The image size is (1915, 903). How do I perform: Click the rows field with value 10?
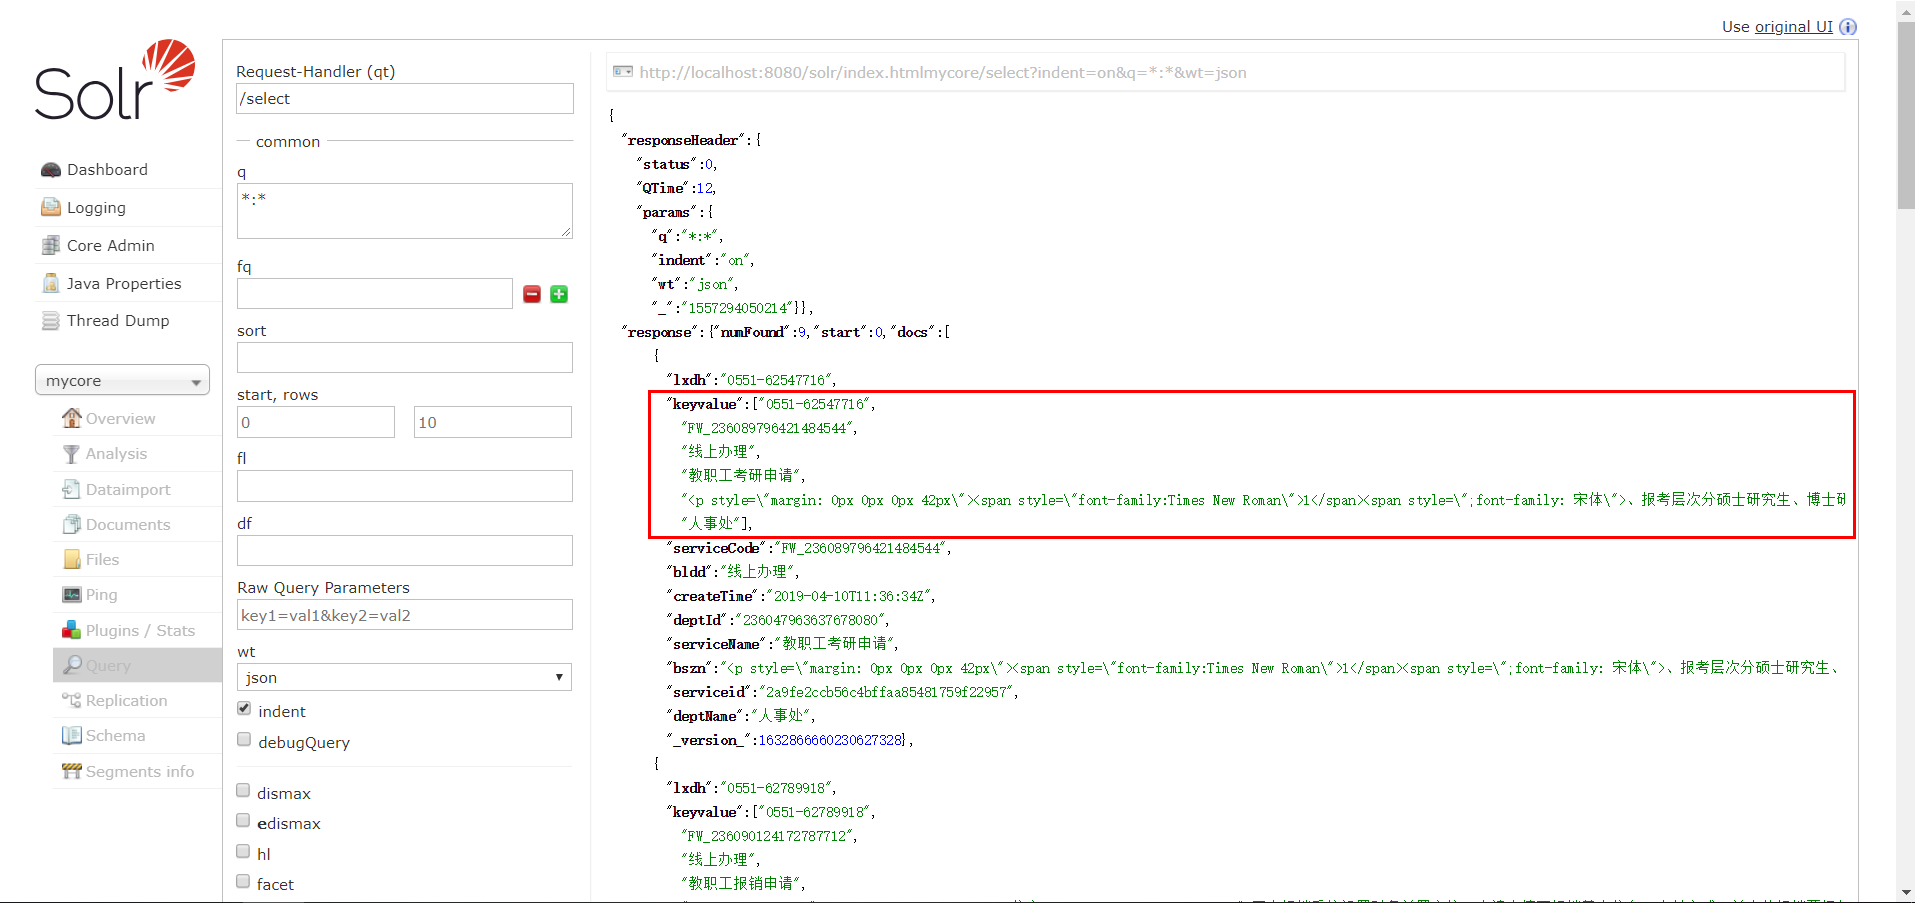click(493, 422)
